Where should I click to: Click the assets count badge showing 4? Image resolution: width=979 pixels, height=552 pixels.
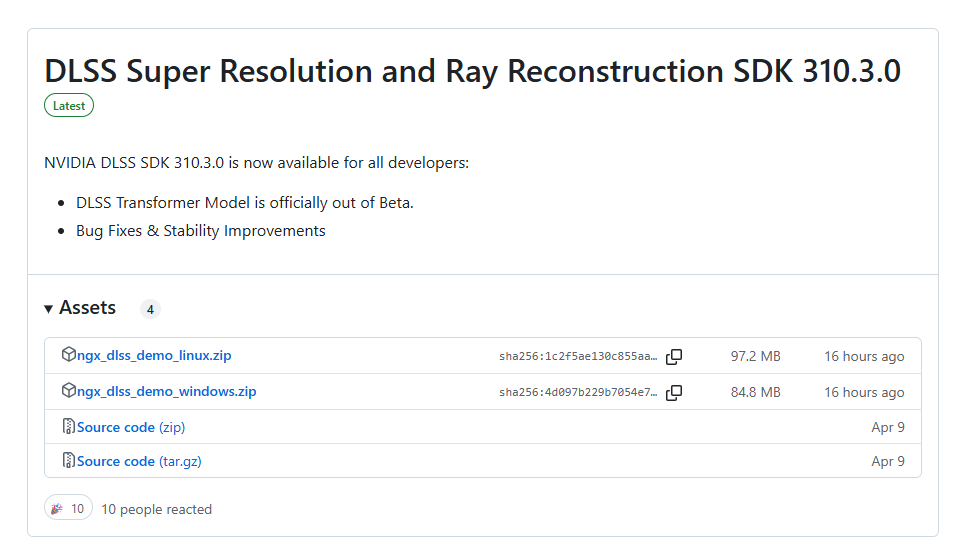[x=150, y=309]
